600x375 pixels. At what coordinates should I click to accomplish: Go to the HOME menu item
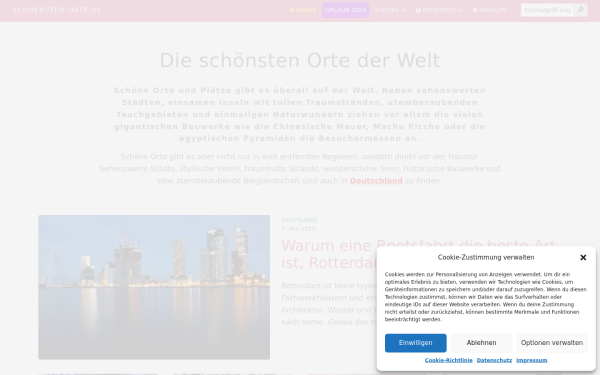[303, 10]
